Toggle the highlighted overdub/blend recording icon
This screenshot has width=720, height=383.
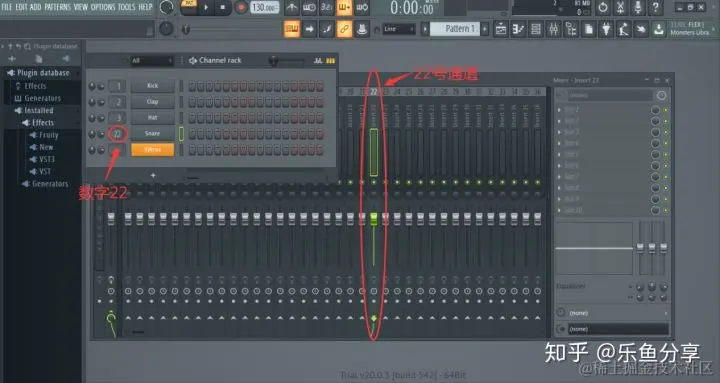click(x=344, y=7)
